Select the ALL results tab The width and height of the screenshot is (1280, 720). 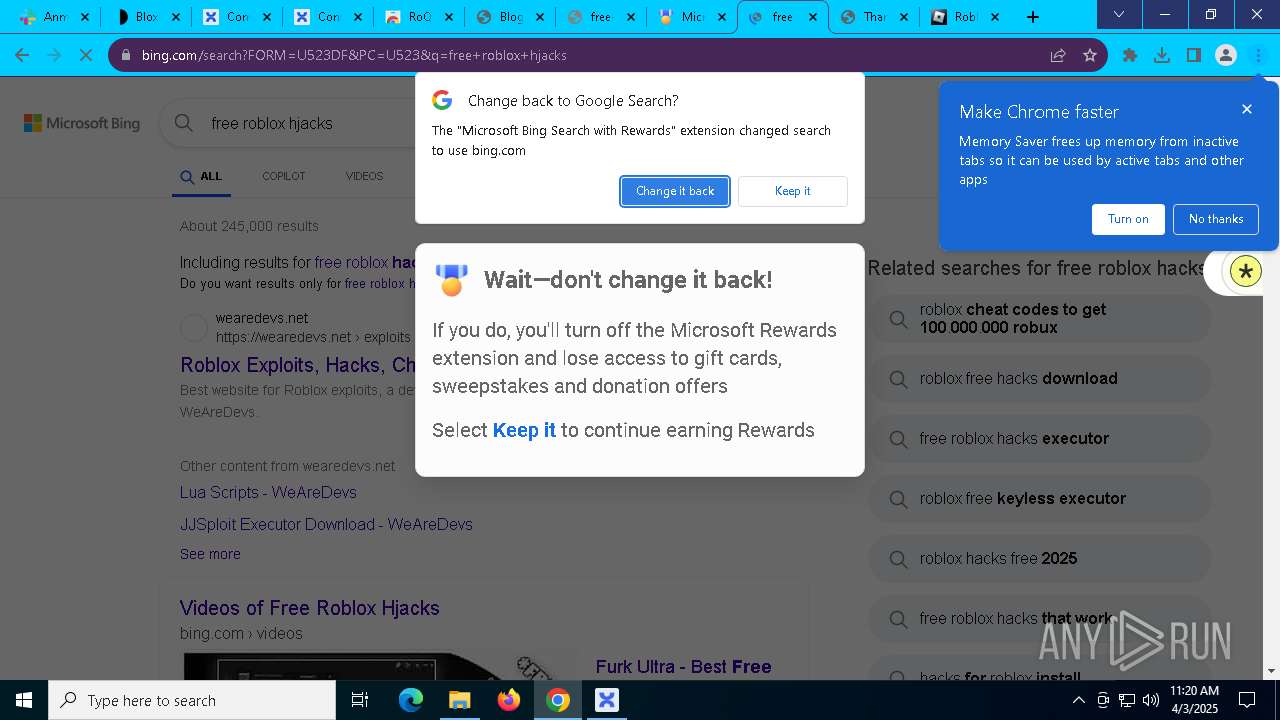point(202,176)
